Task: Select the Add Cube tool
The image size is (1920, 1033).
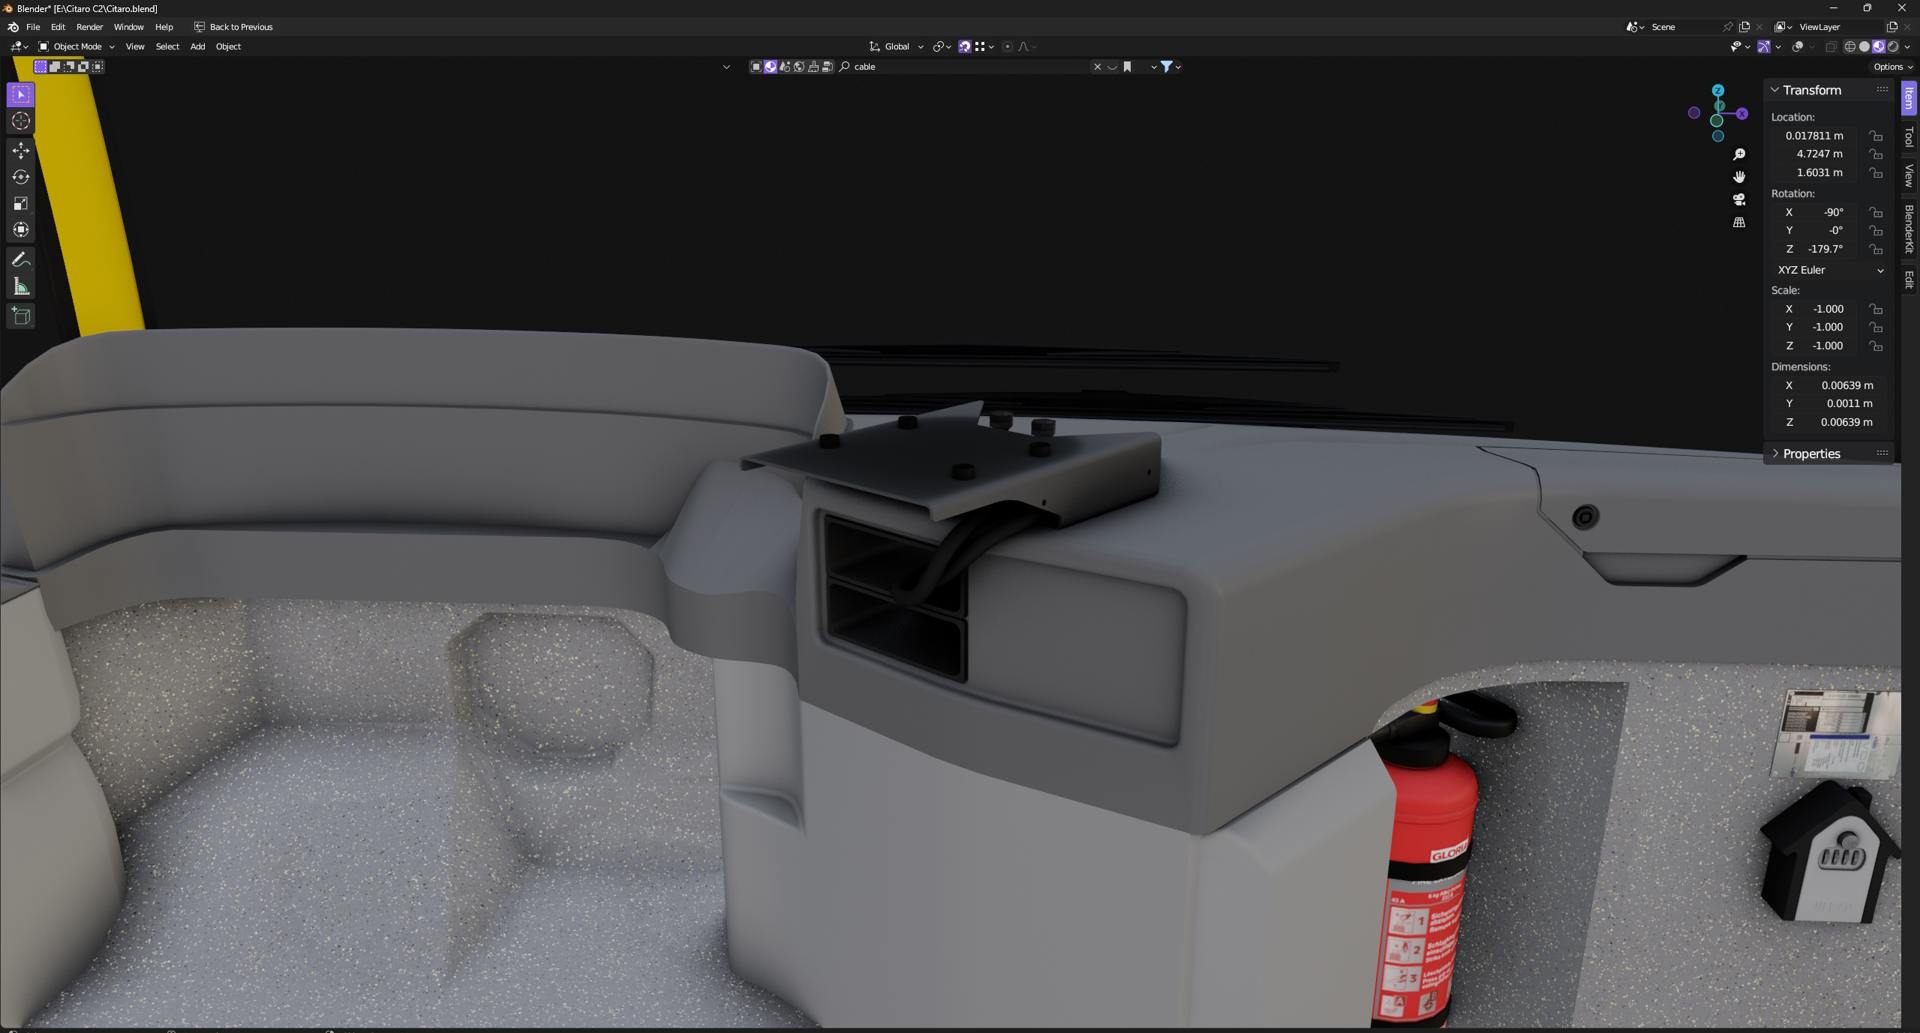Action: click(x=21, y=316)
